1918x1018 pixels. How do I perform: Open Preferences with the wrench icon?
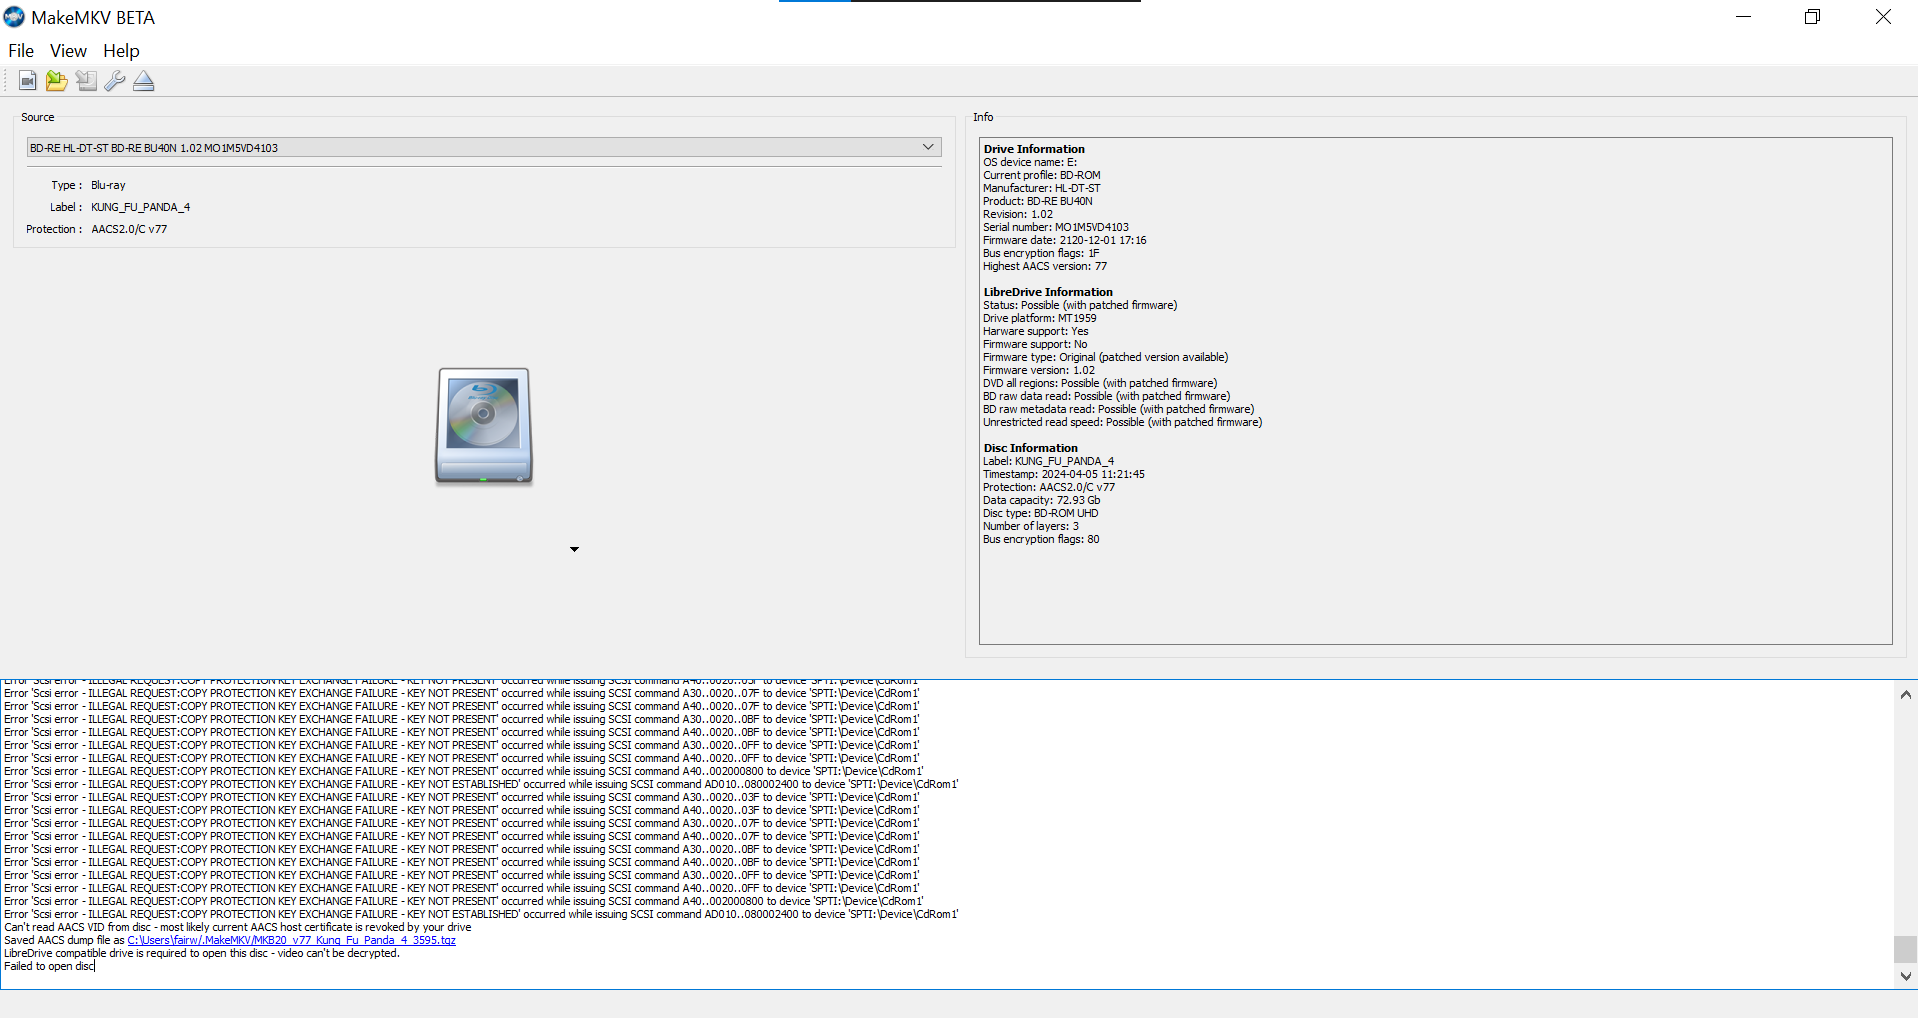click(115, 81)
